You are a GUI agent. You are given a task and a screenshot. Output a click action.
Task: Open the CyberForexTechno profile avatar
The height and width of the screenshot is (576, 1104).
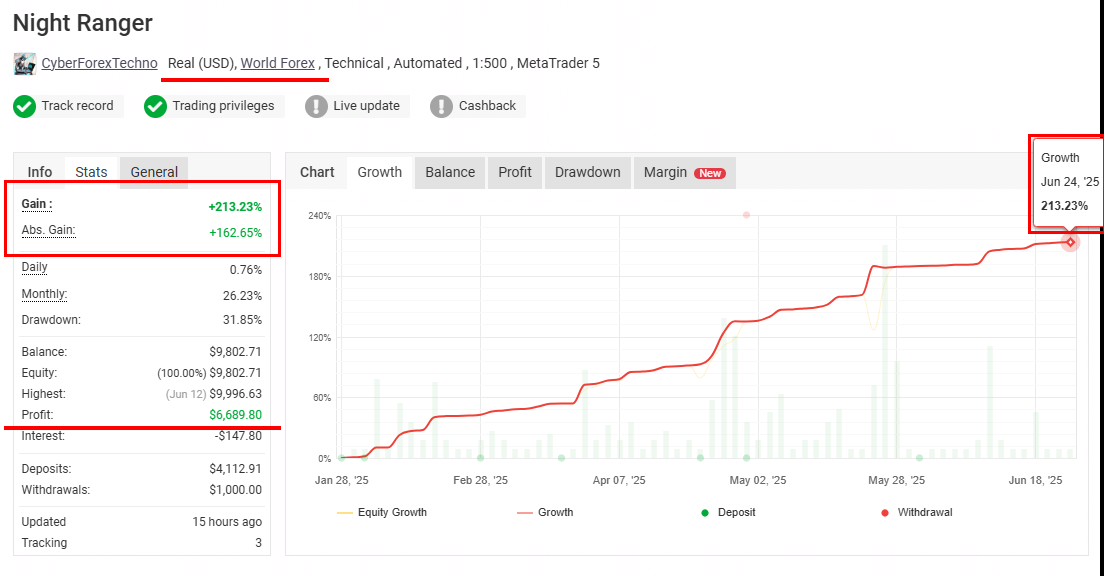(25, 63)
